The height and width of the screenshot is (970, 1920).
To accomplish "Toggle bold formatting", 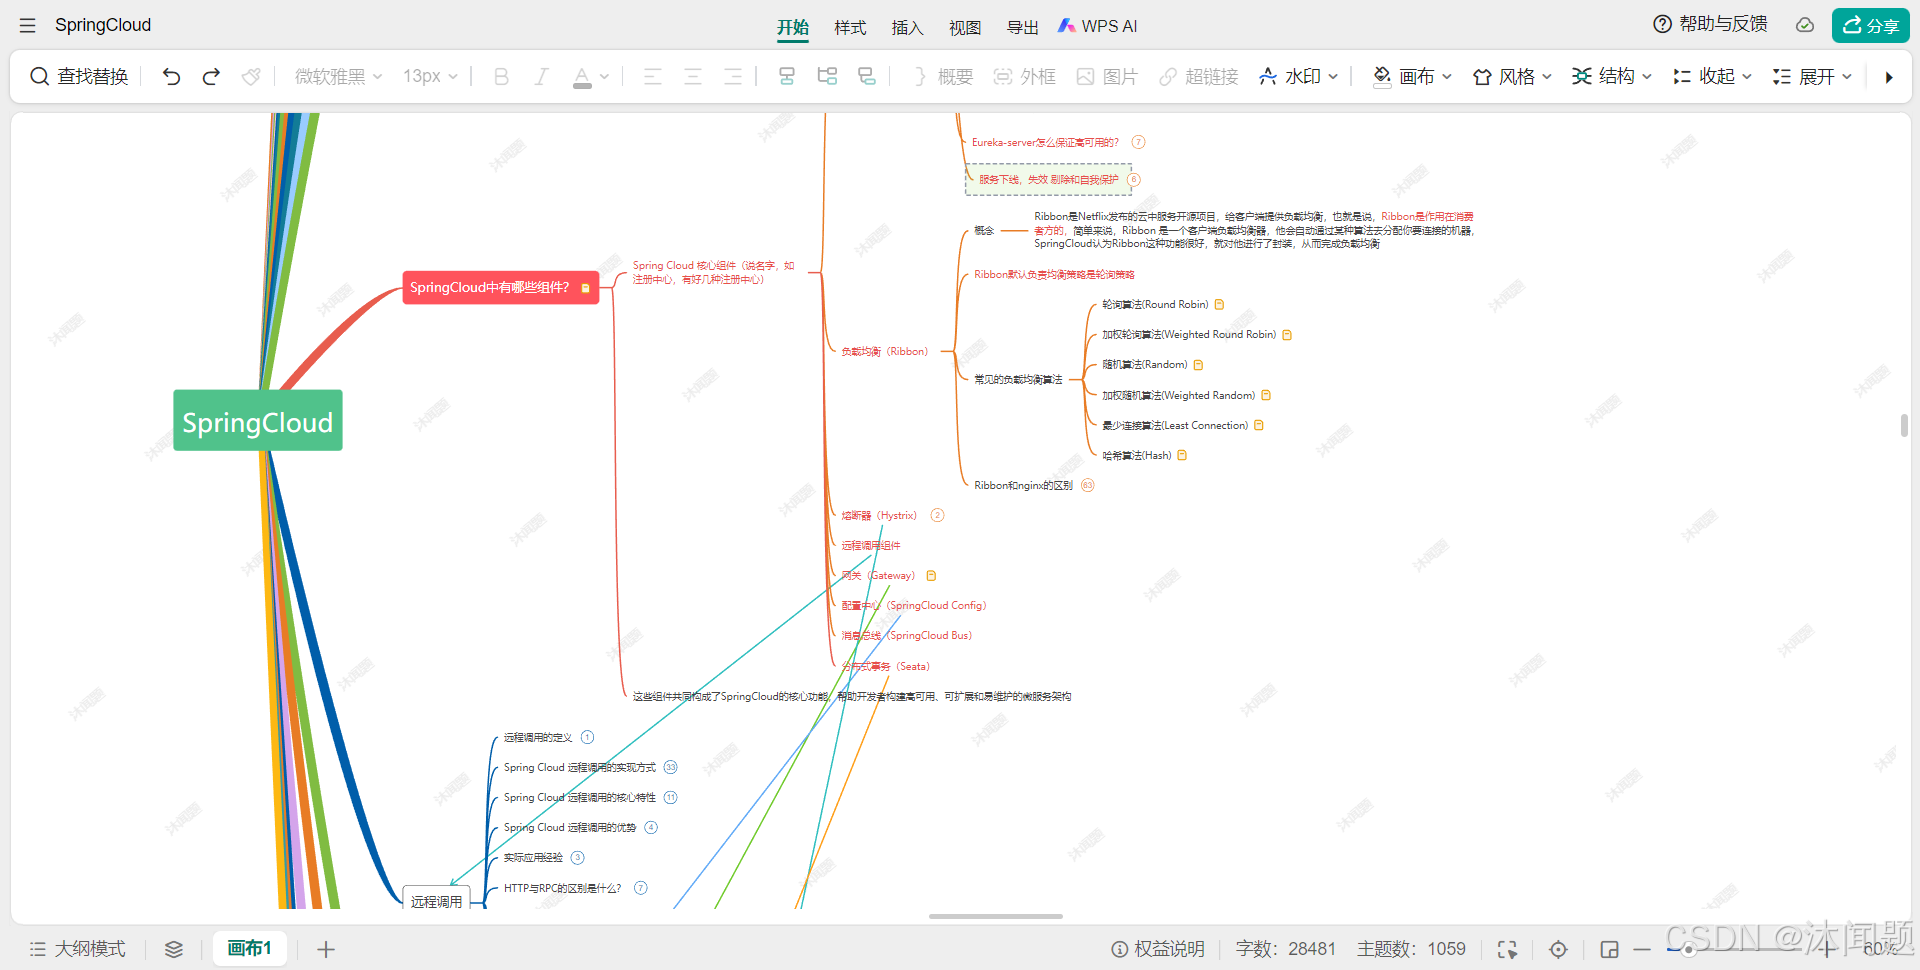I will tap(501, 77).
